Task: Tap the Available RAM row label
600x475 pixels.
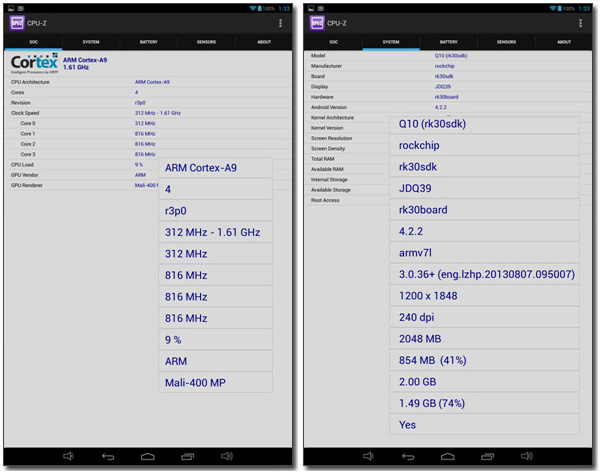Action: click(327, 170)
